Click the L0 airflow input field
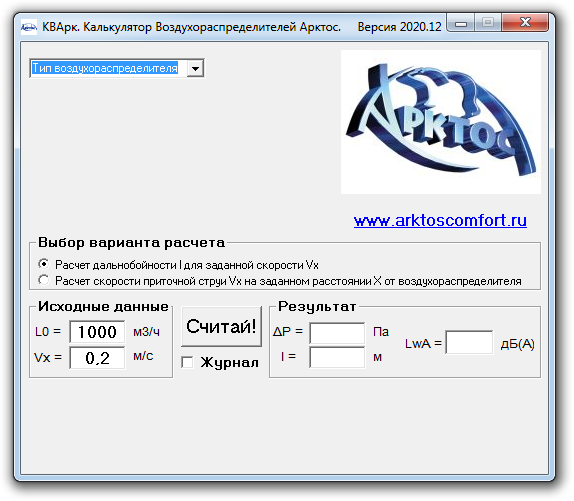The width and height of the screenshot is (574, 501). 97,332
